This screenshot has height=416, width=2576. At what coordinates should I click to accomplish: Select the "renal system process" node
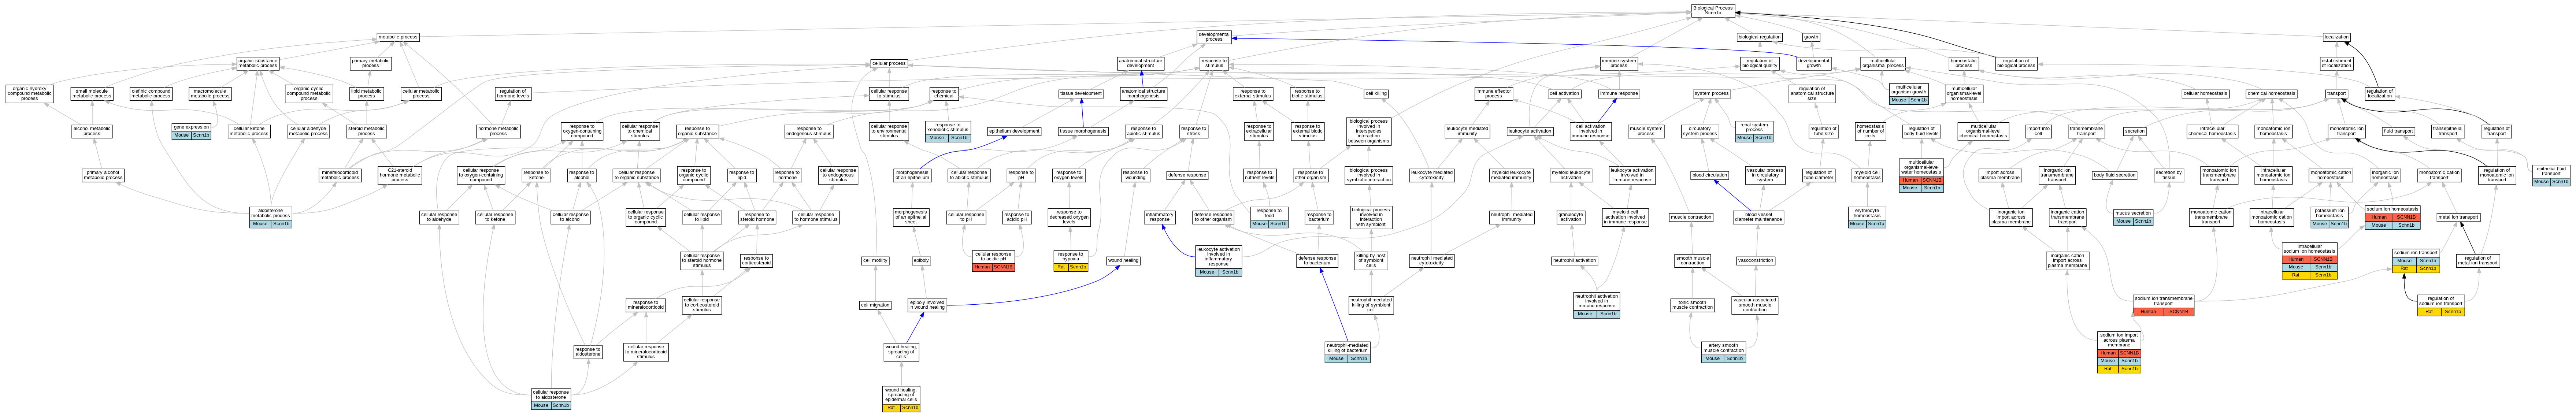coord(1754,132)
